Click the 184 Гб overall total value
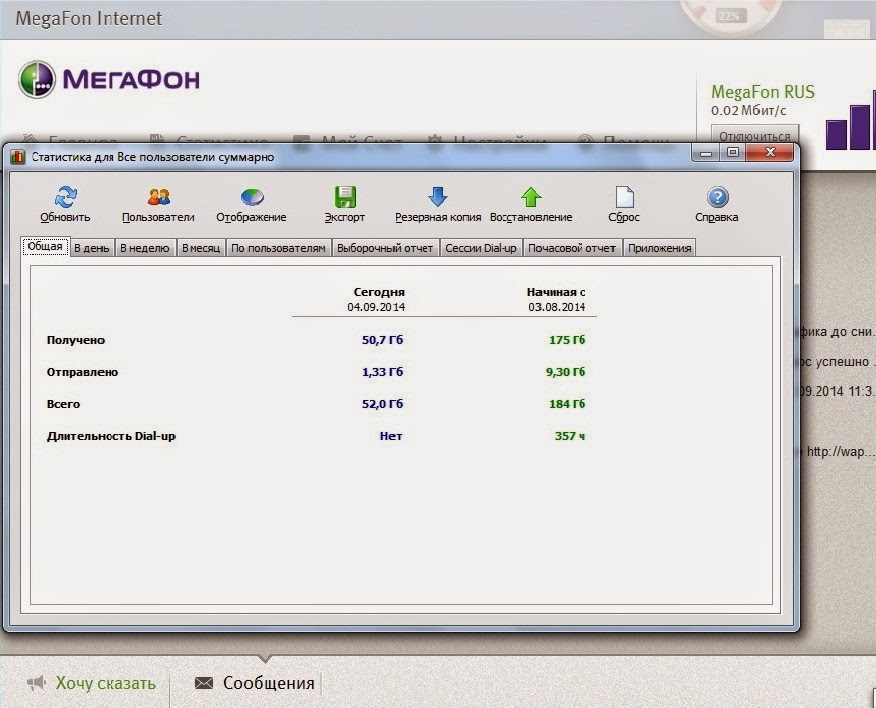 (x=567, y=403)
